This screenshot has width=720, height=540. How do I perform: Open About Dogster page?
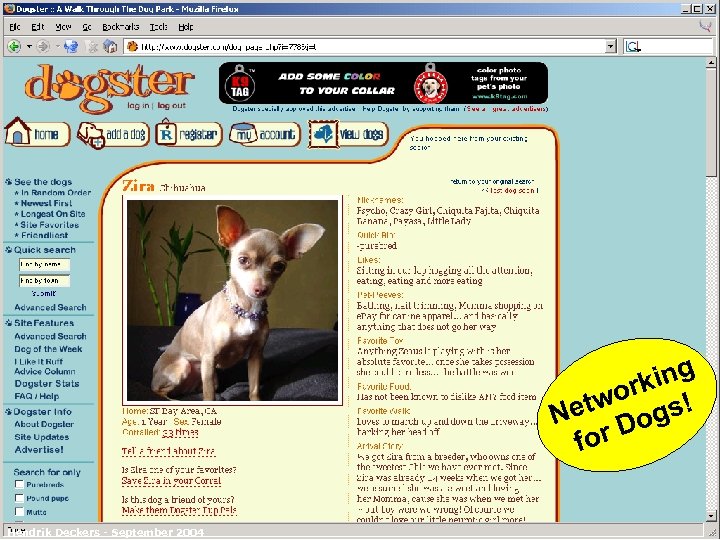click(x=44, y=425)
